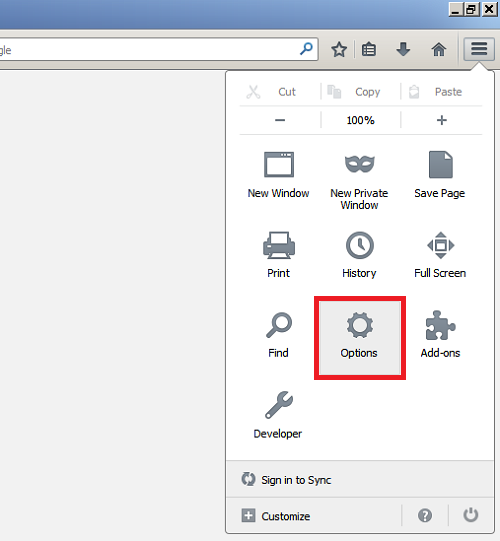The height and width of the screenshot is (541, 500).
Task: Click the Find magnifier icon
Action: 279,325
